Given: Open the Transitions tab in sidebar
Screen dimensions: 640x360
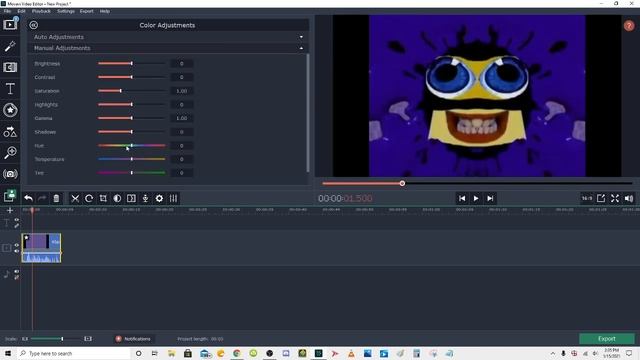Looking at the screenshot, I should (10, 67).
